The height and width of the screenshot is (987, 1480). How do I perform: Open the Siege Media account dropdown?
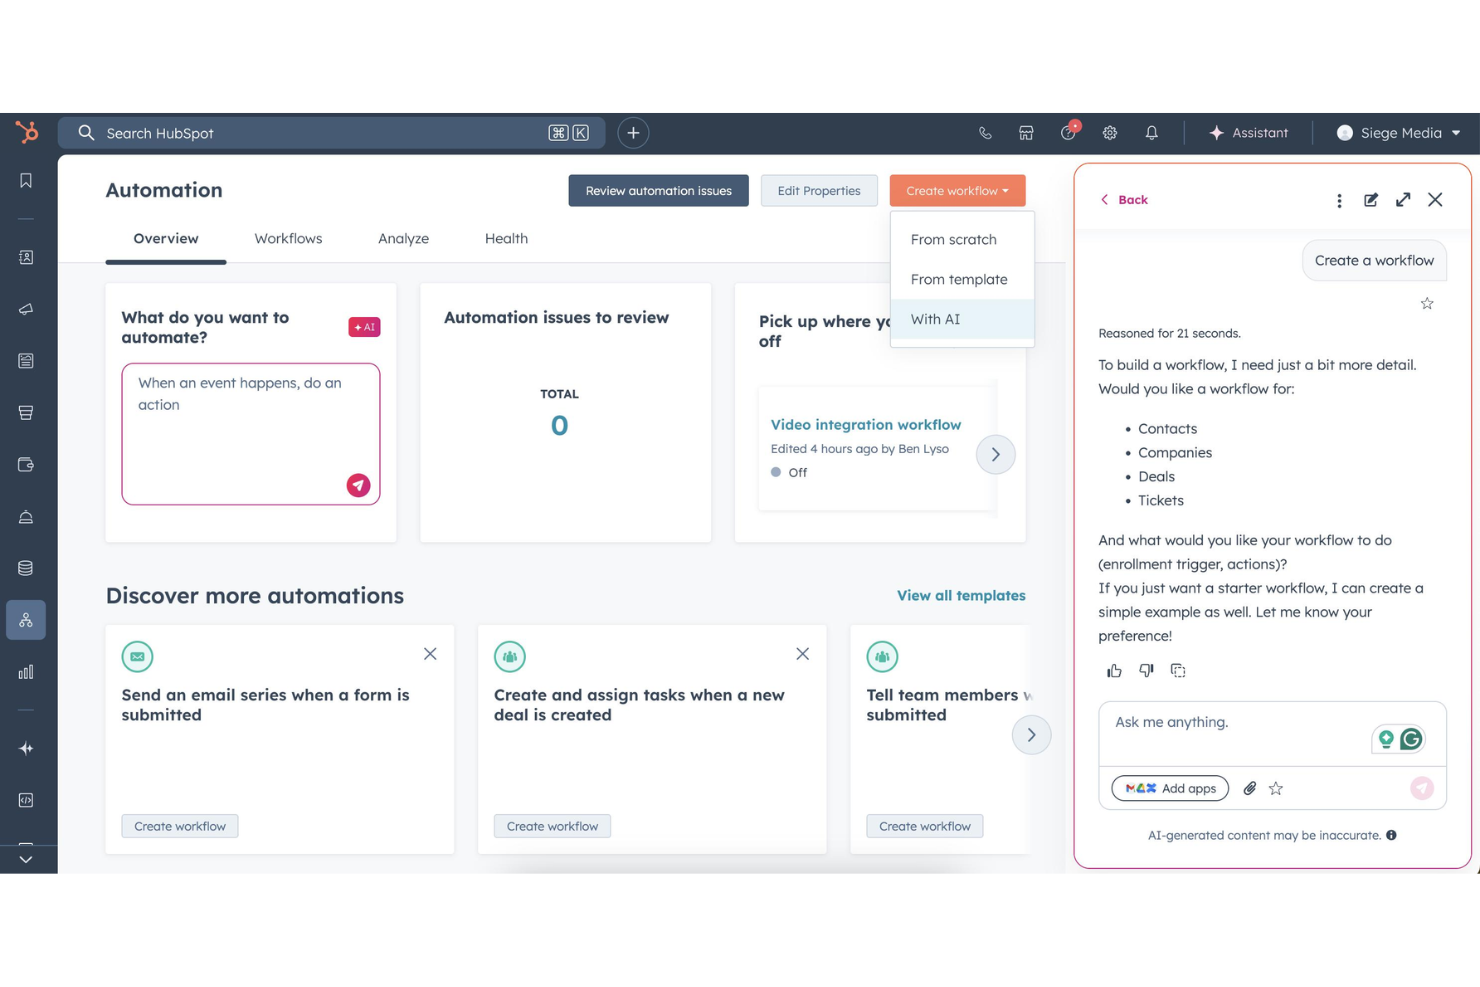[1398, 133]
